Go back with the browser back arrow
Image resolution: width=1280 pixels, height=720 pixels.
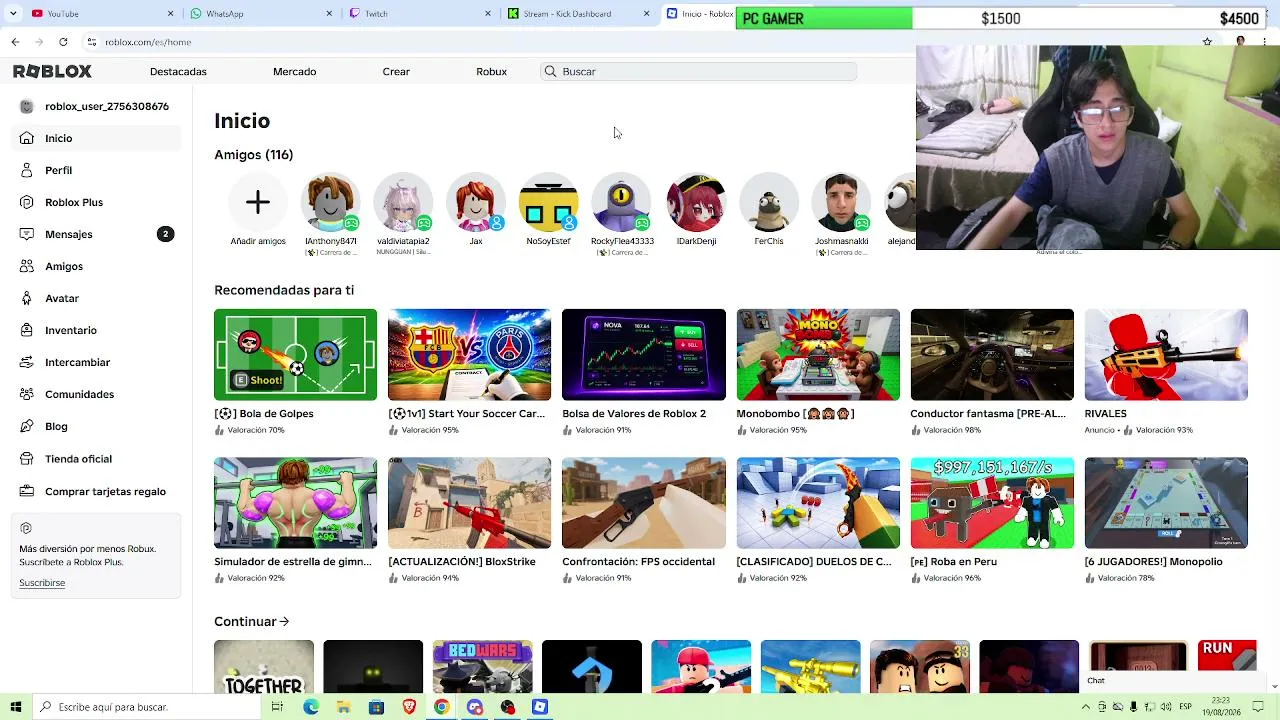(x=15, y=42)
